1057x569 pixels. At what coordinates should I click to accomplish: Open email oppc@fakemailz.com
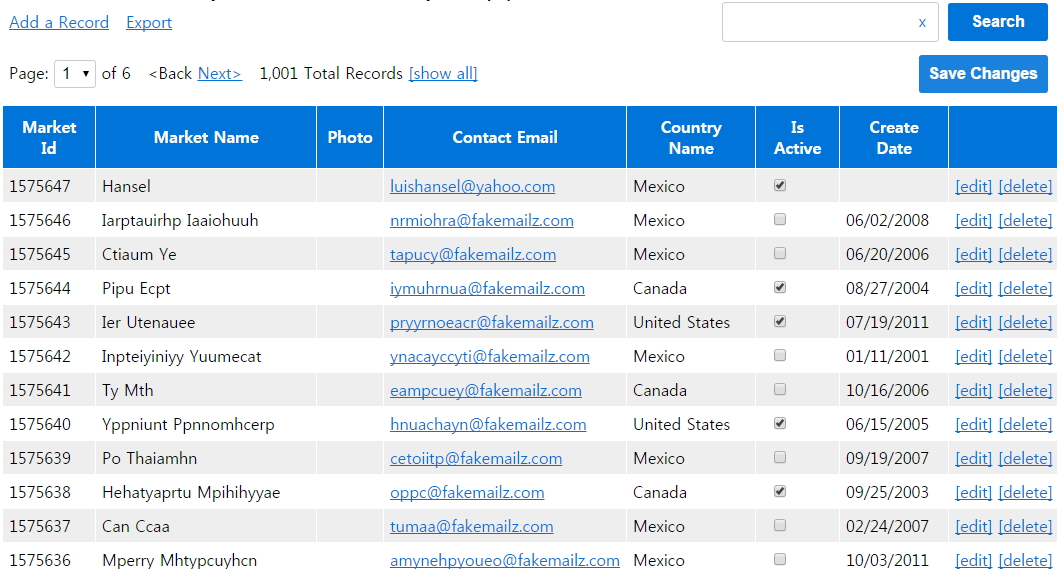click(467, 493)
